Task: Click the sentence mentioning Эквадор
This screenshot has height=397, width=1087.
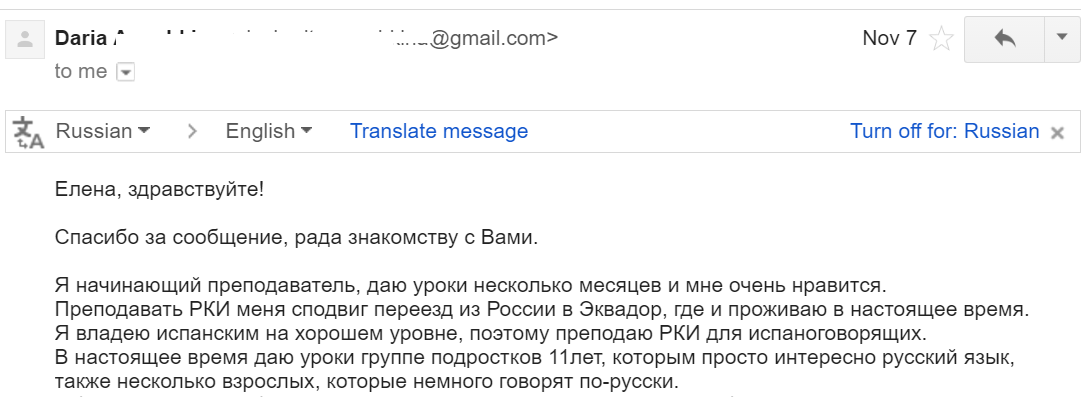Action: click(x=542, y=310)
